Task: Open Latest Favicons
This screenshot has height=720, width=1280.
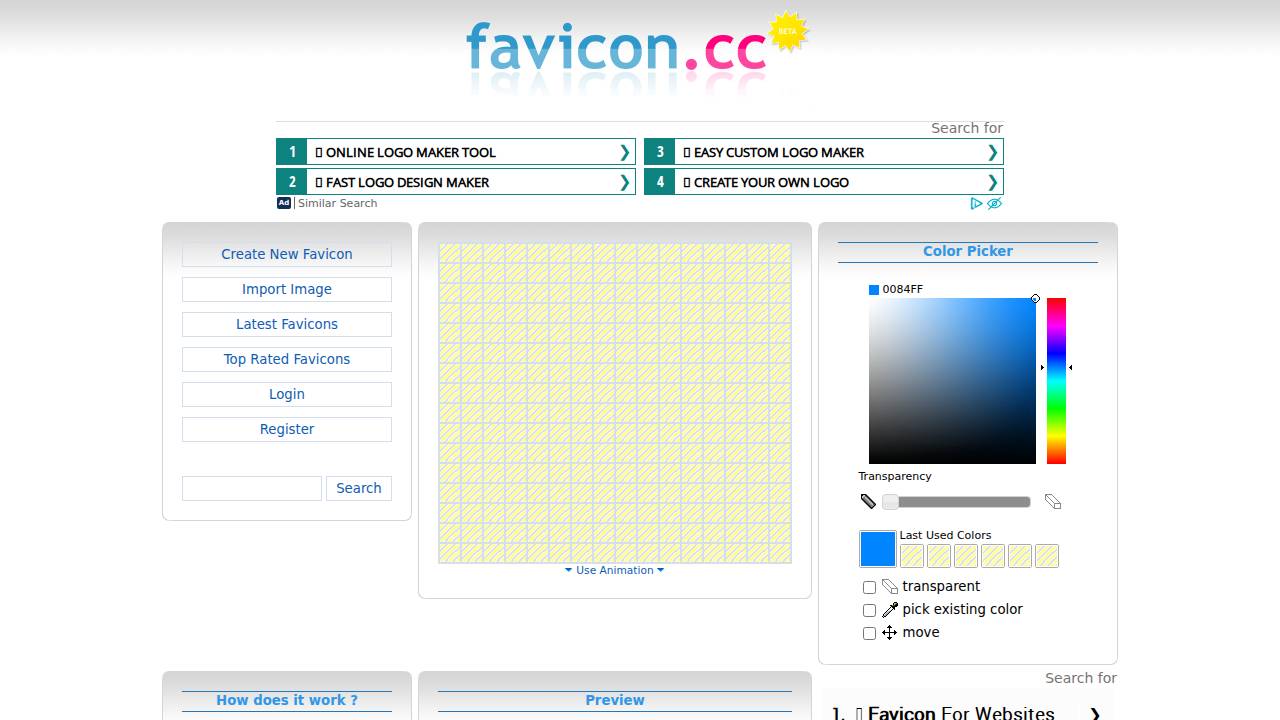Action: [286, 324]
